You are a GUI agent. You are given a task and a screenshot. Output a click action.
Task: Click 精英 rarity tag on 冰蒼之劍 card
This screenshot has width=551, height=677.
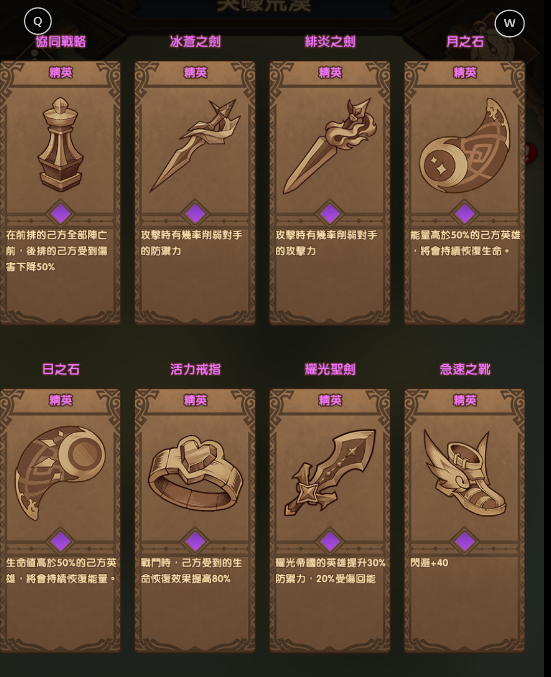coord(195,73)
